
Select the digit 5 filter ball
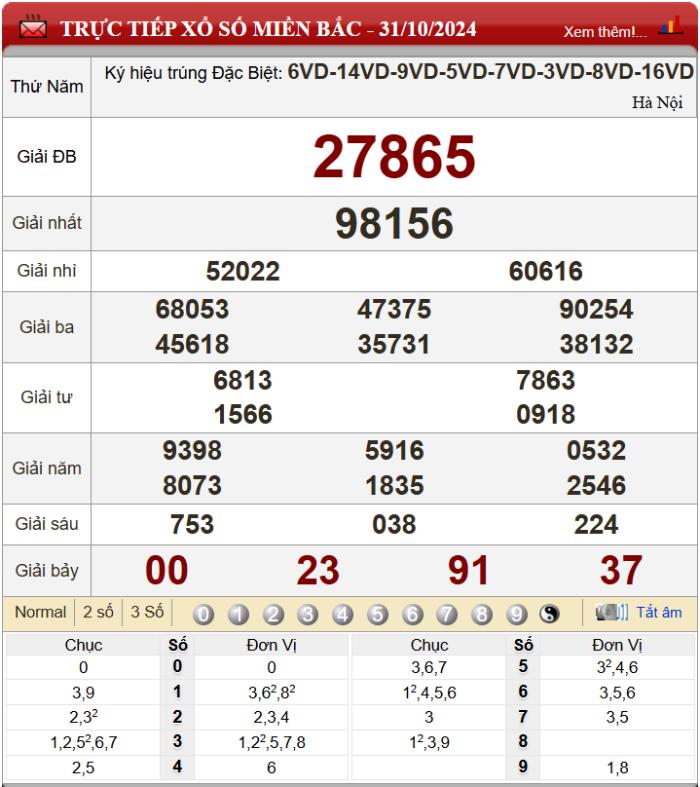pos(377,614)
